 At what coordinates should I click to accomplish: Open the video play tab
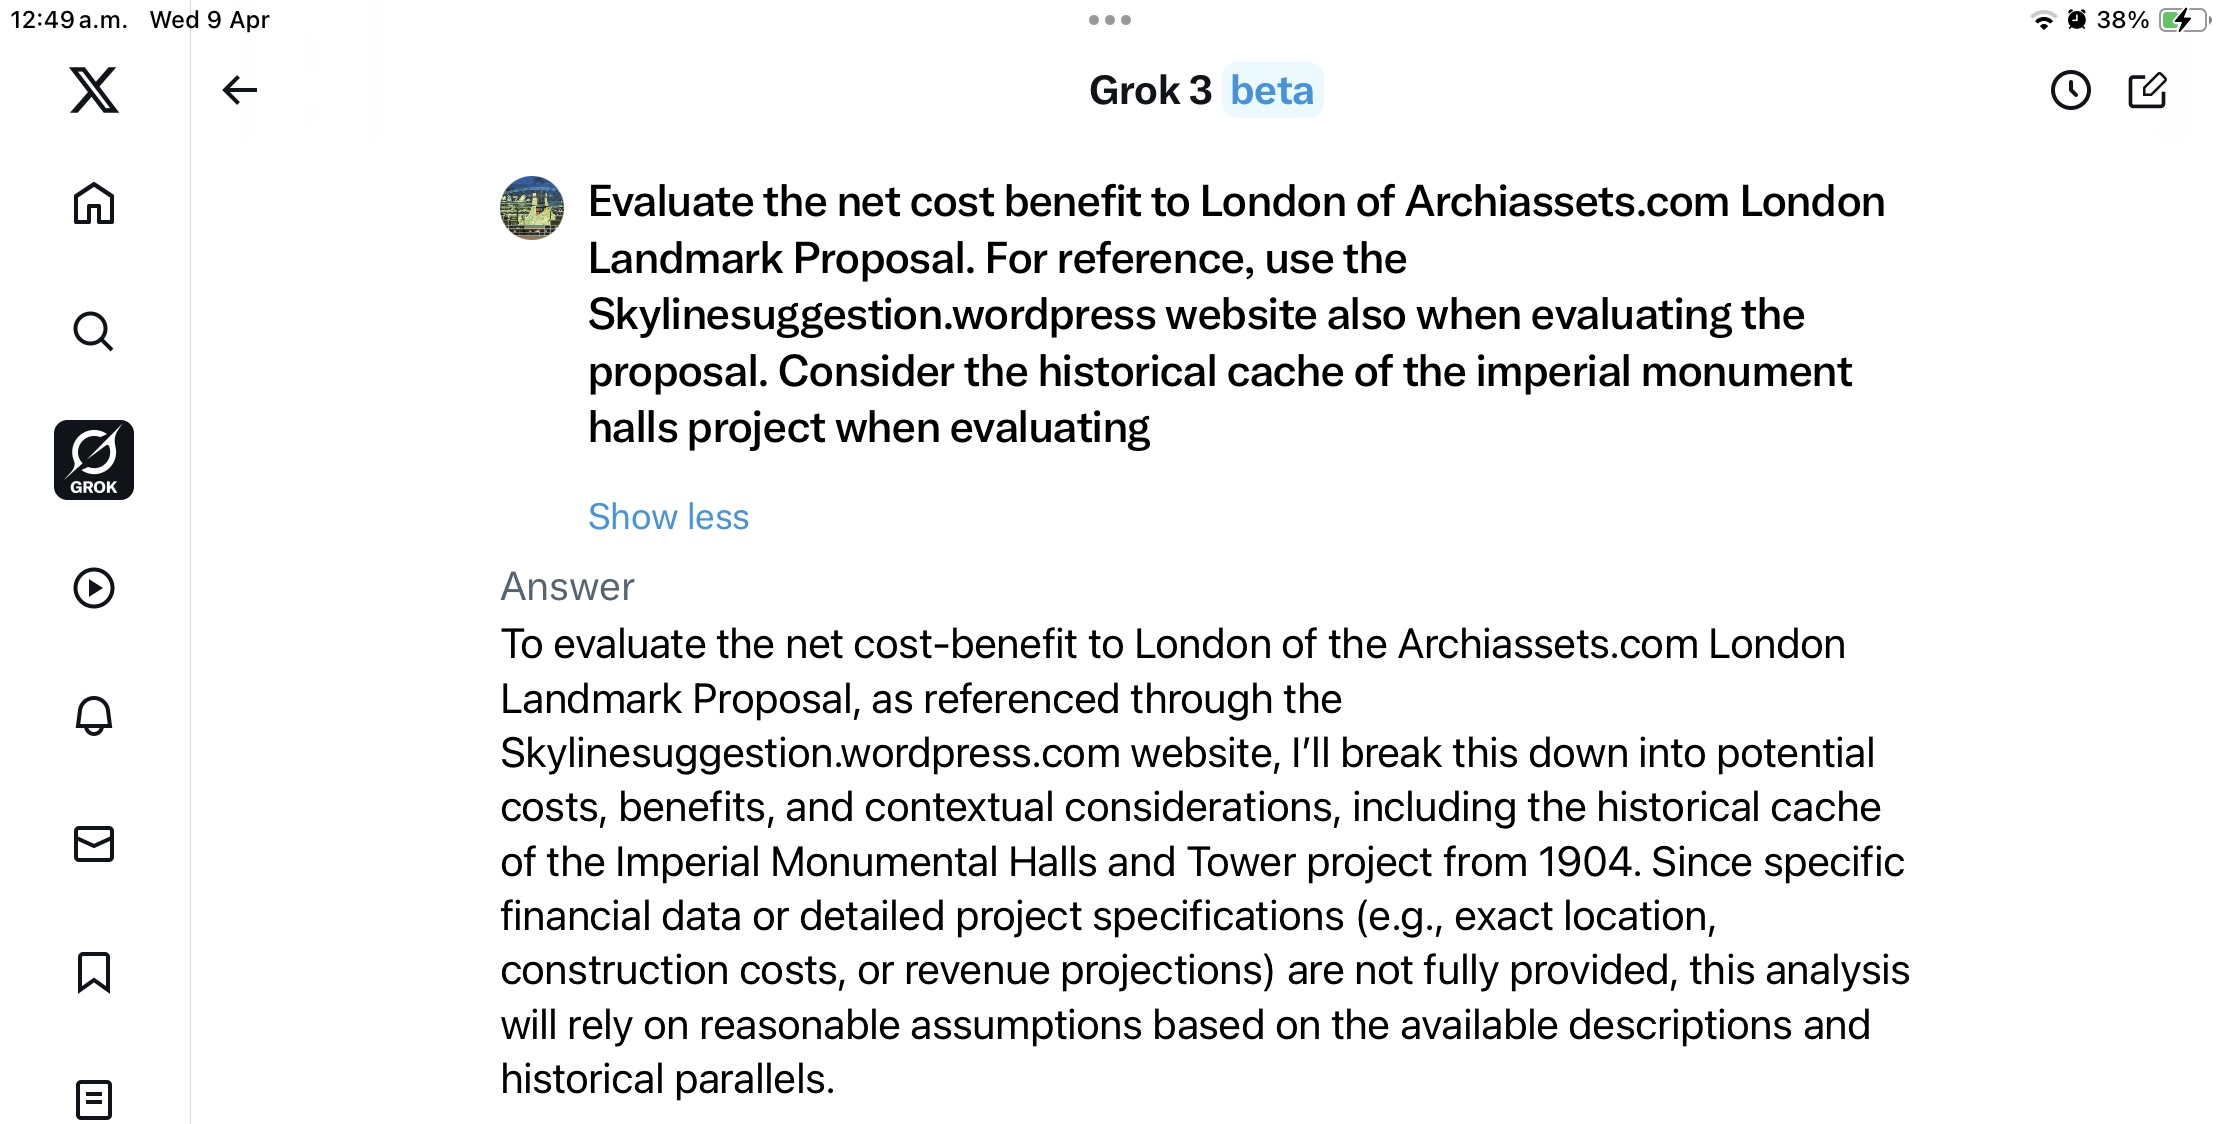click(x=94, y=588)
